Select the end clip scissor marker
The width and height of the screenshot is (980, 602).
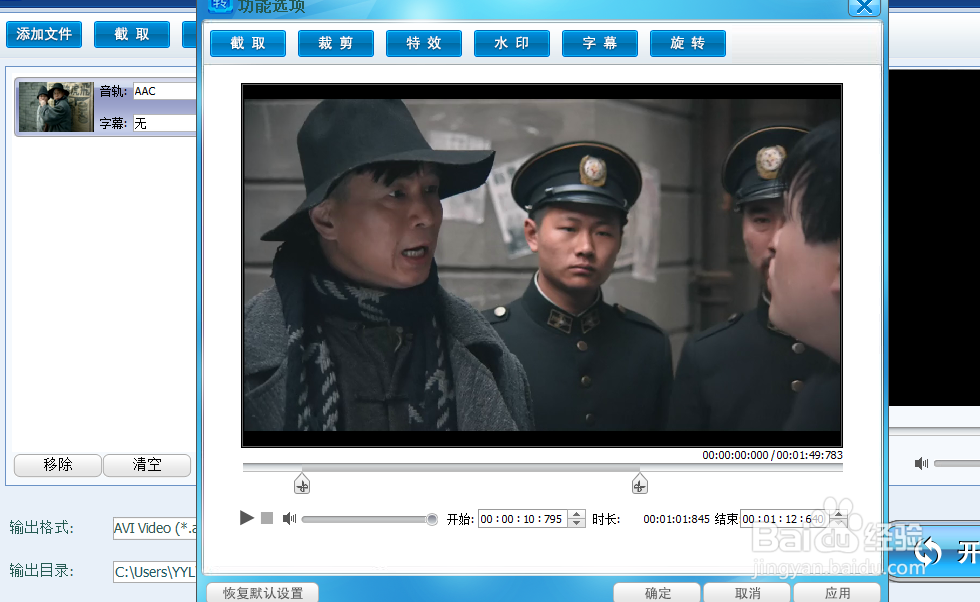tap(639, 484)
